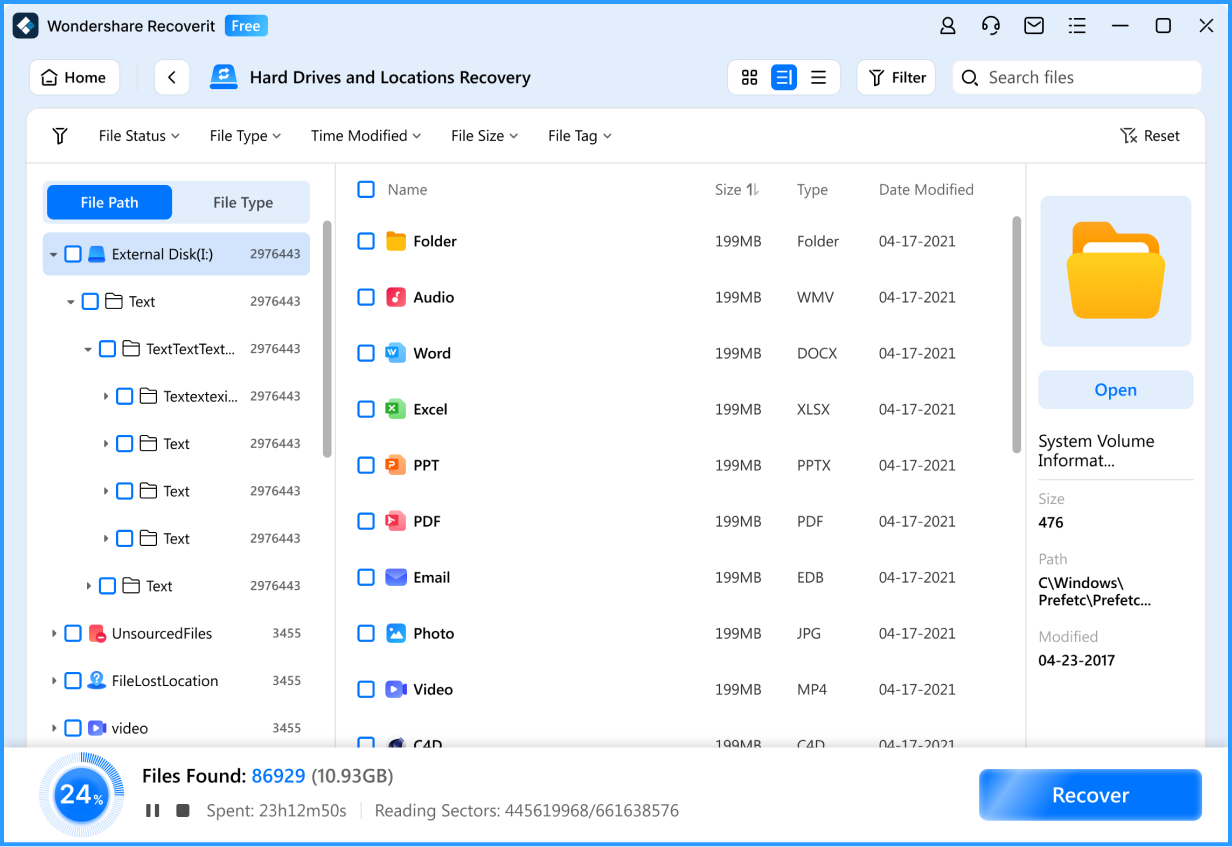
Task: Check the Word row checkbox
Action: [x=366, y=353]
